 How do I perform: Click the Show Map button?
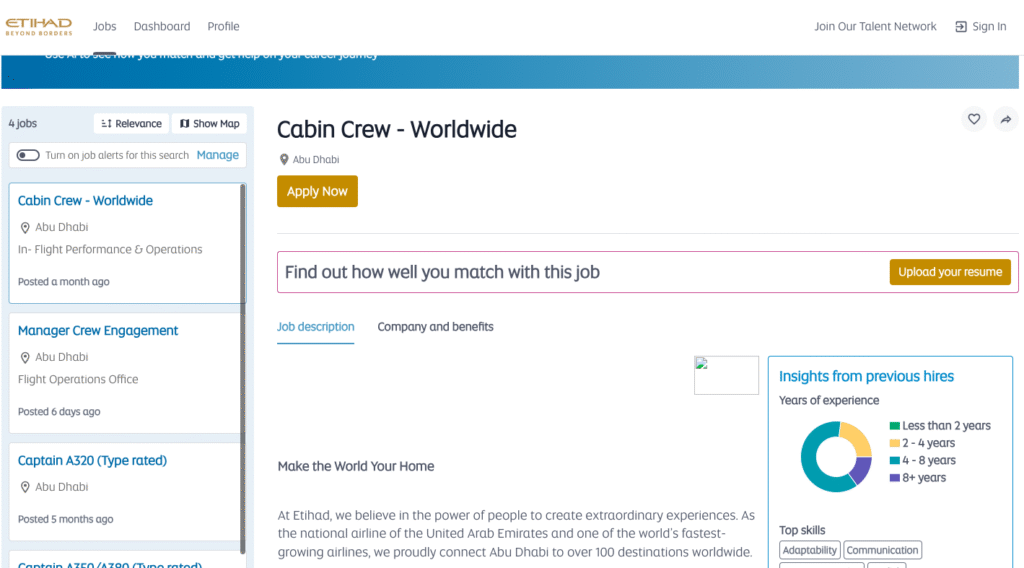[210, 123]
